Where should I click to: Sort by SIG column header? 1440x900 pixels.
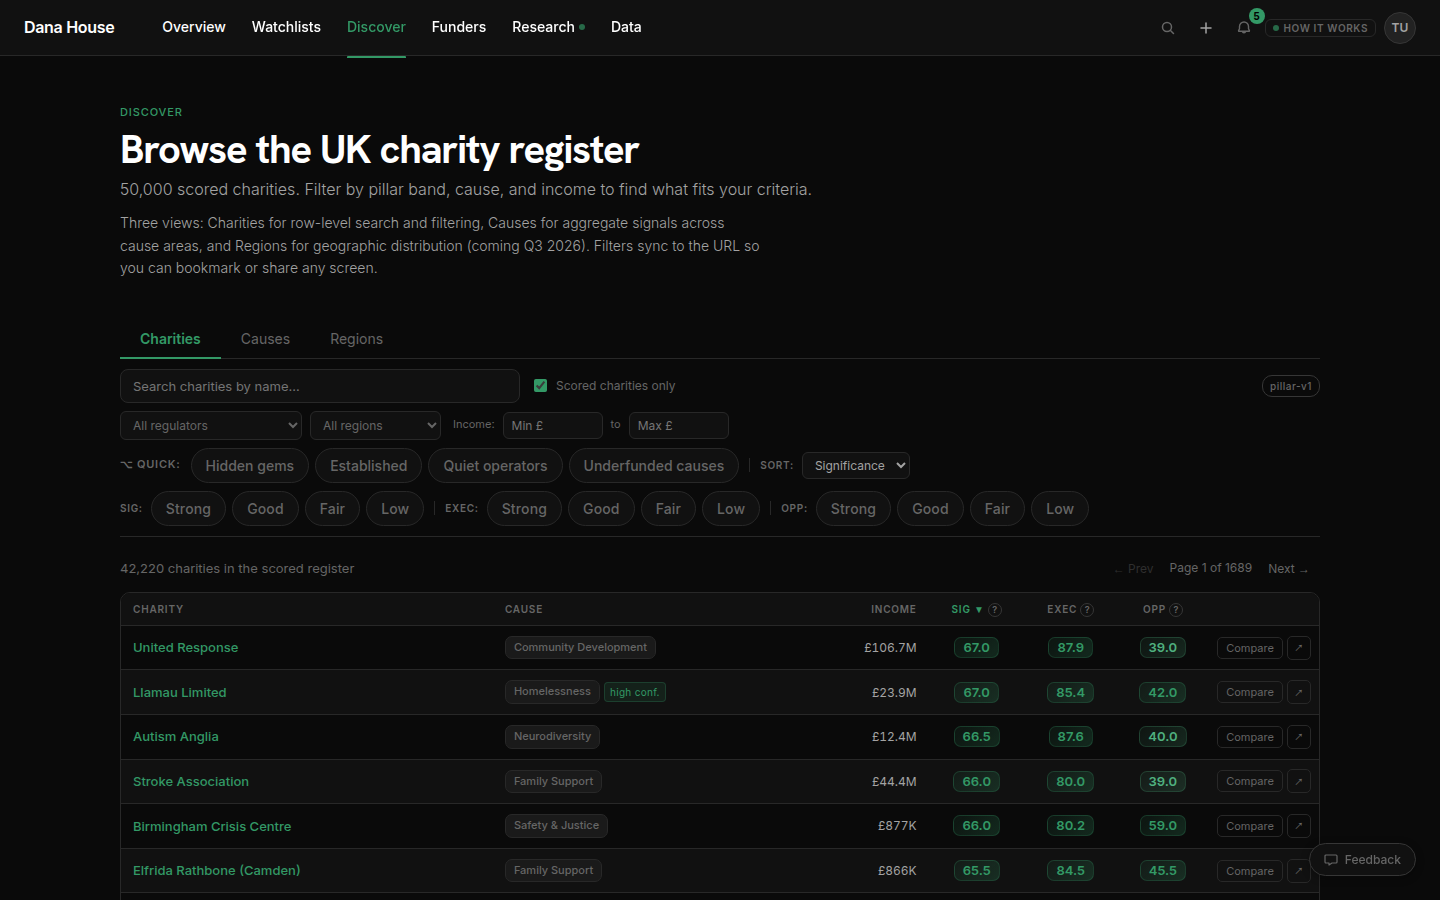point(966,610)
